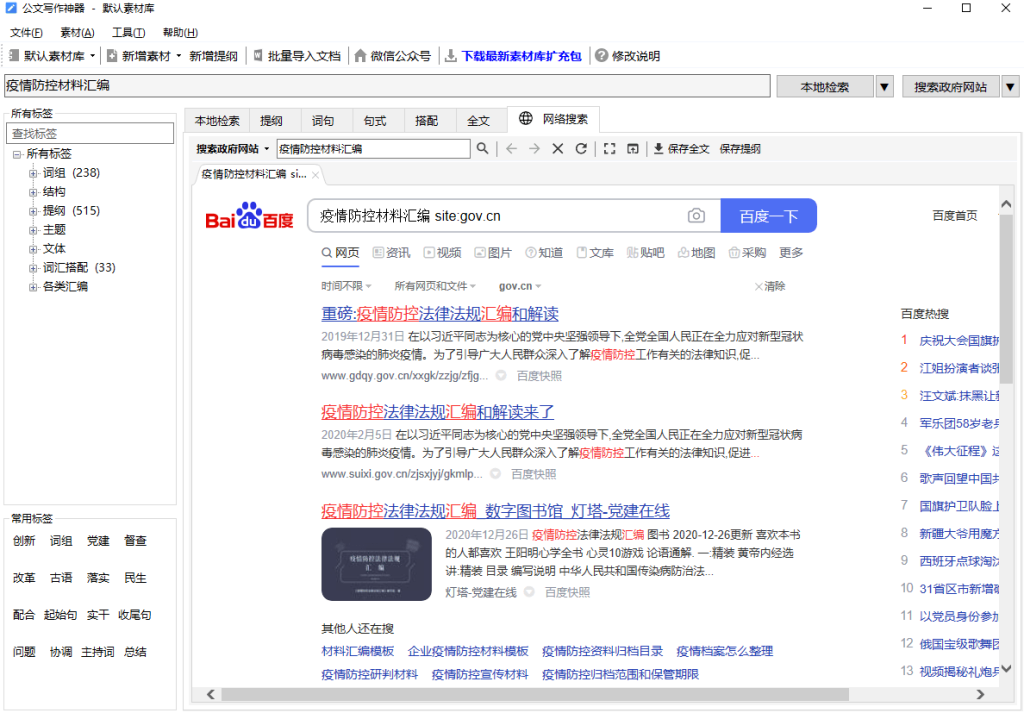Open the 本地检索 dropdown arrow

pyautogui.click(x=884, y=86)
